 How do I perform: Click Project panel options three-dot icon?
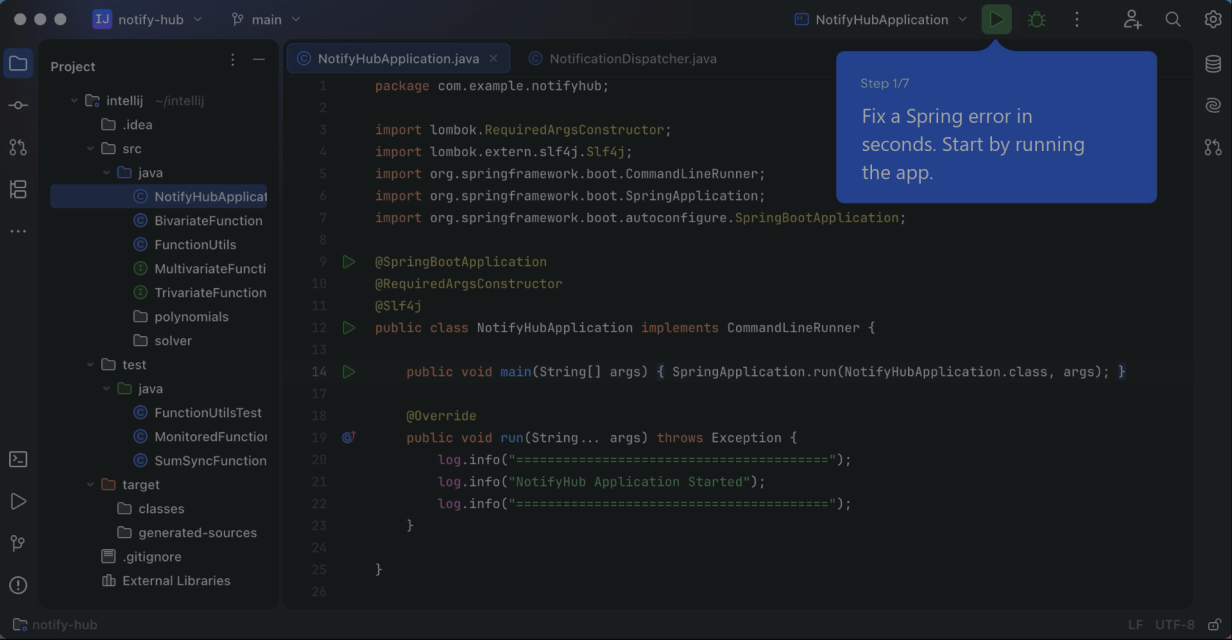tap(233, 60)
